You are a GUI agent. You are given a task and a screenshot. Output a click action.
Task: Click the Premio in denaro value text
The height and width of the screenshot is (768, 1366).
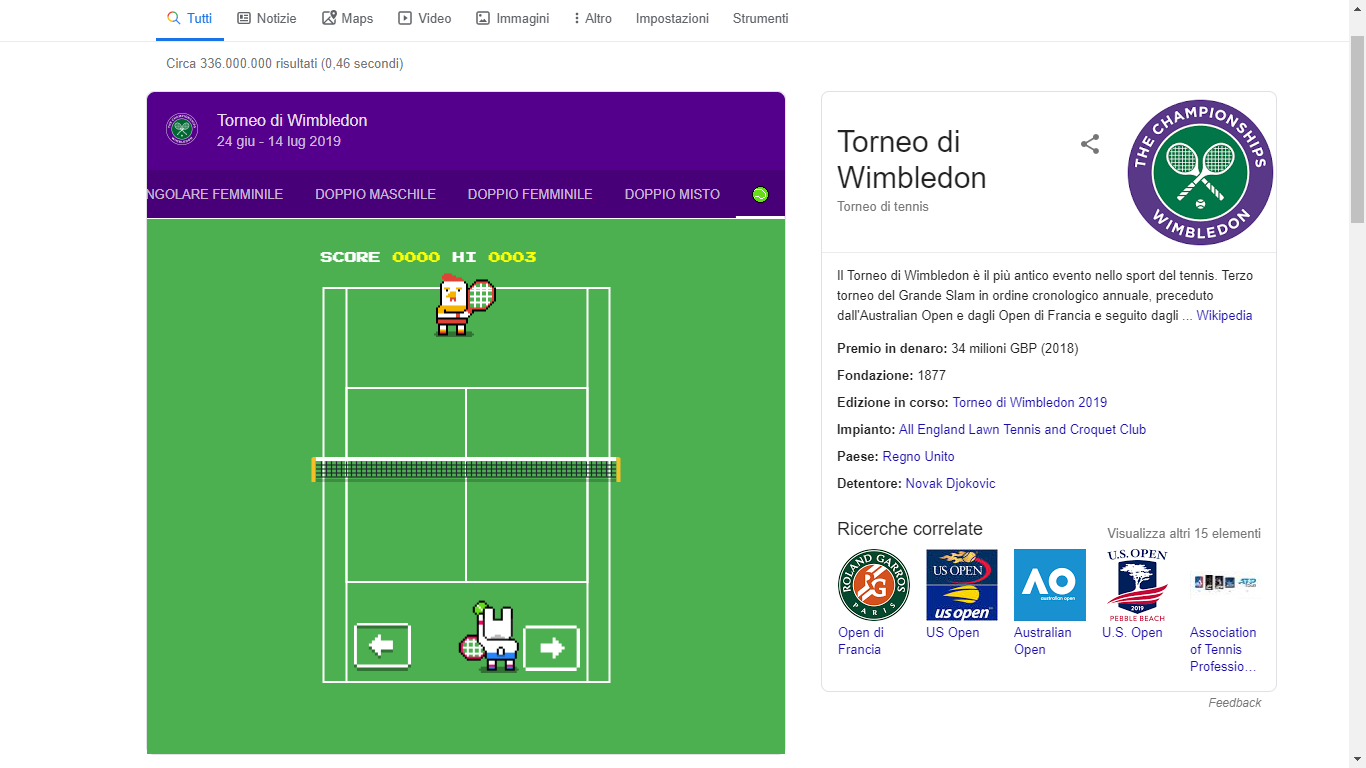coord(1015,348)
